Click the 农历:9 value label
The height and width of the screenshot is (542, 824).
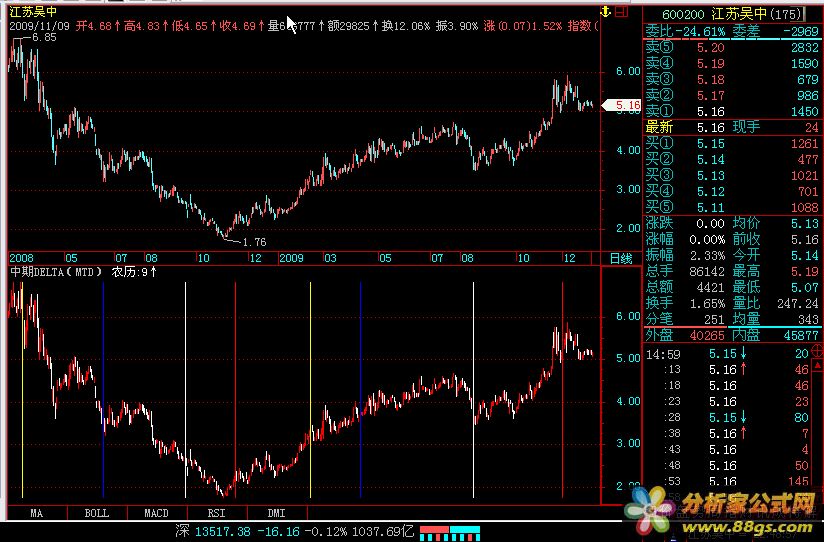click(134, 272)
